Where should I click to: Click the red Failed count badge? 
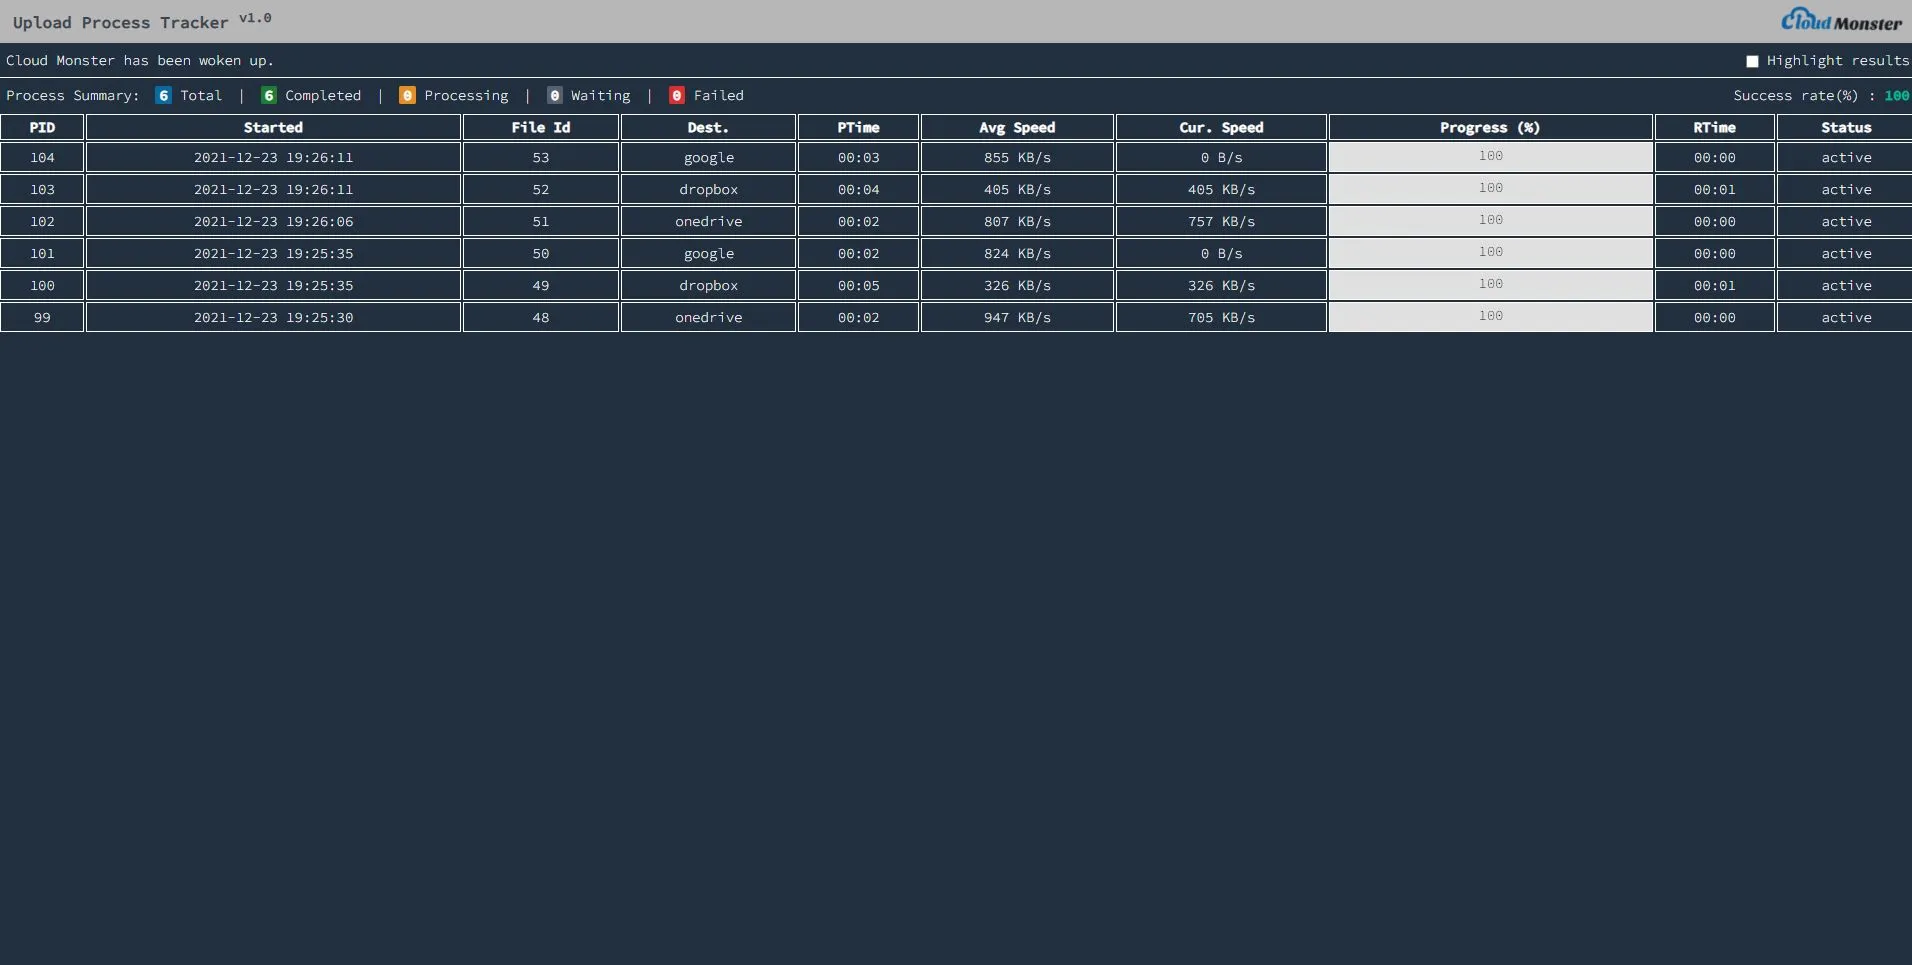pyautogui.click(x=677, y=95)
